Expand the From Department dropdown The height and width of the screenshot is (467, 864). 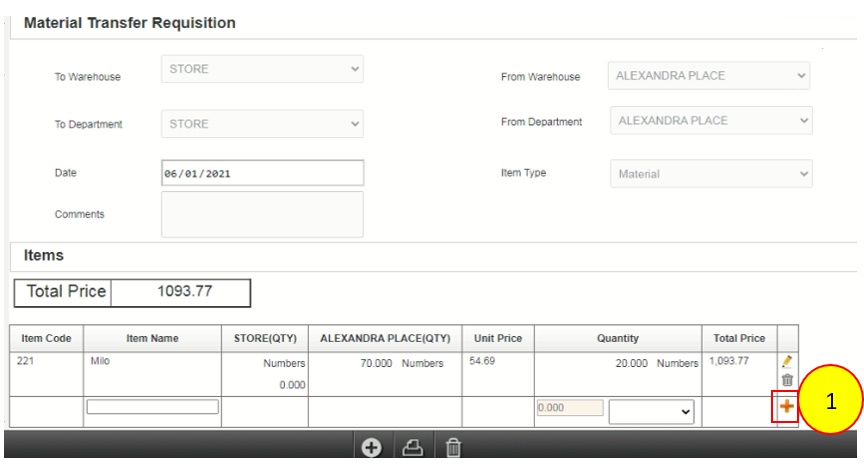711,121
